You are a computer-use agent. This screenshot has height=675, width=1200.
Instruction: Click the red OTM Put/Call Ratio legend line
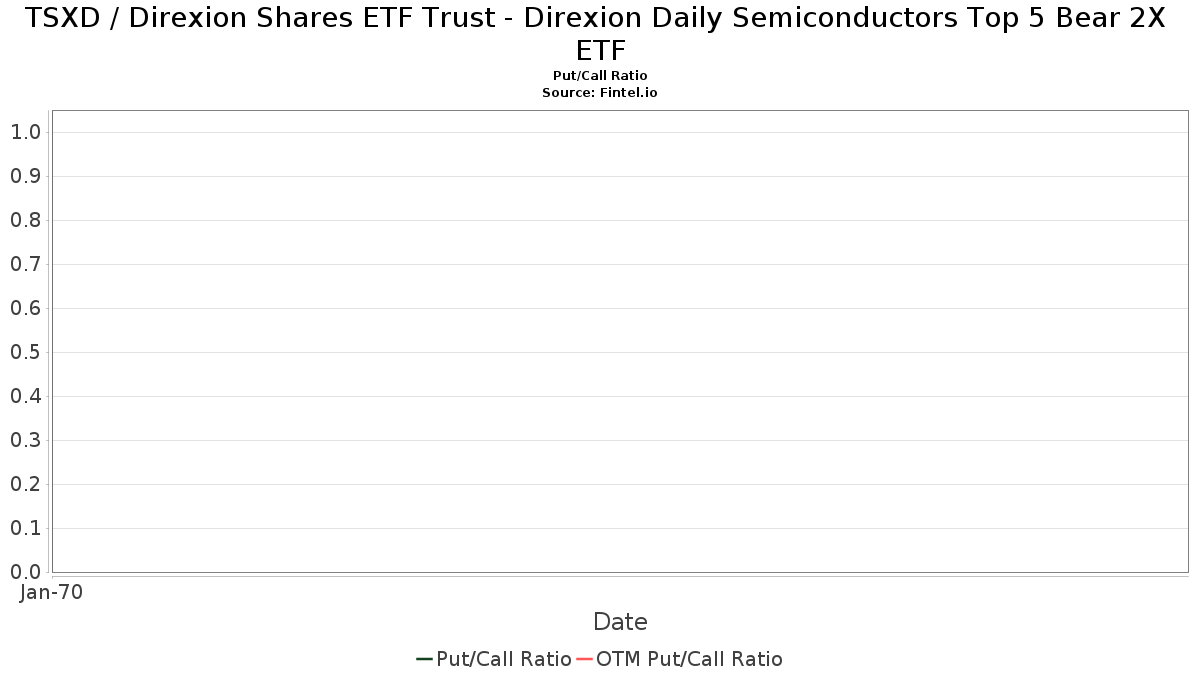(584, 659)
